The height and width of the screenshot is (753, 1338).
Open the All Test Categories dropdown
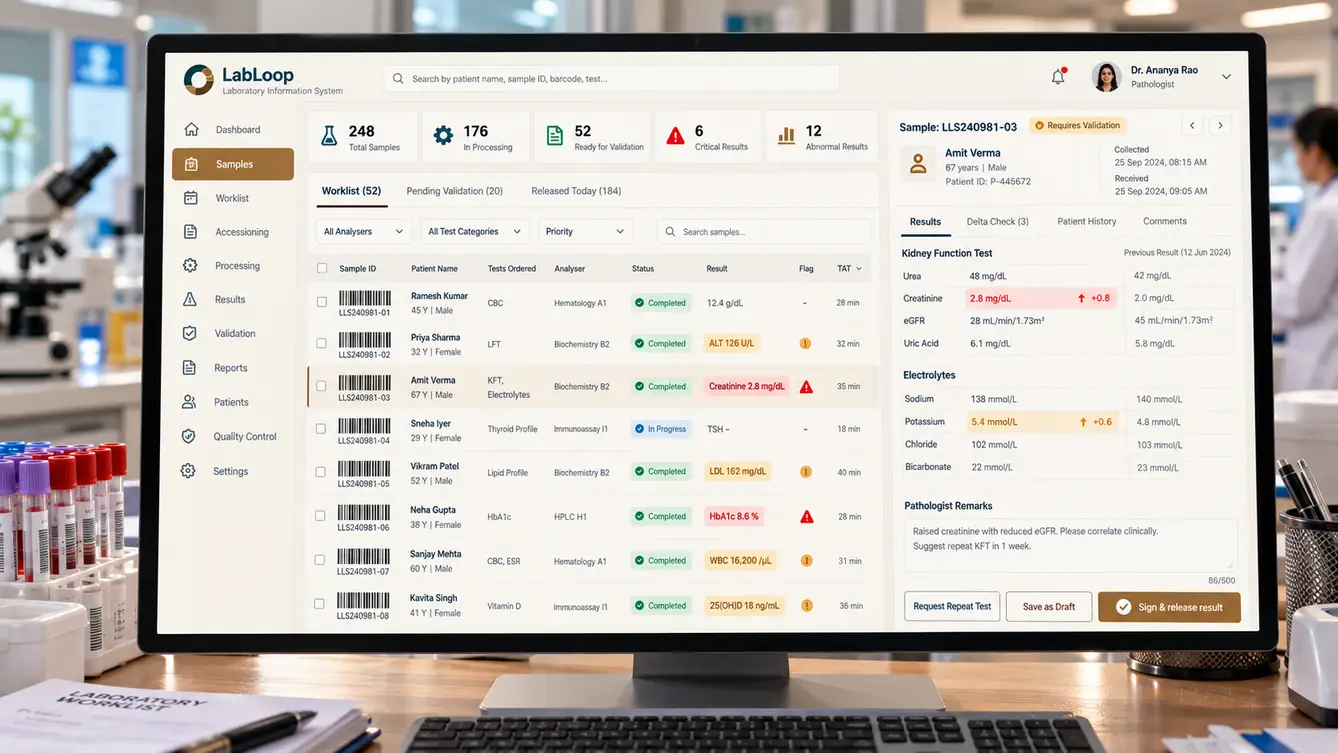tap(475, 232)
